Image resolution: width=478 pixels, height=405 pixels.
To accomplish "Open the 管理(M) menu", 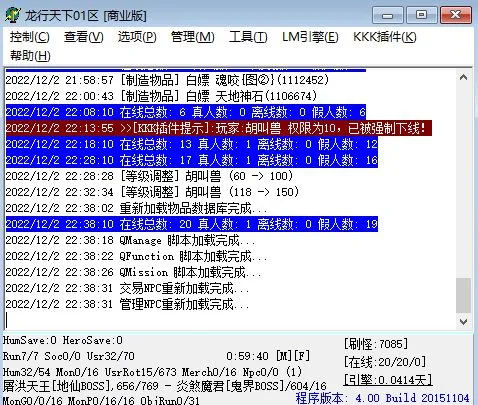I will (193, 37).
